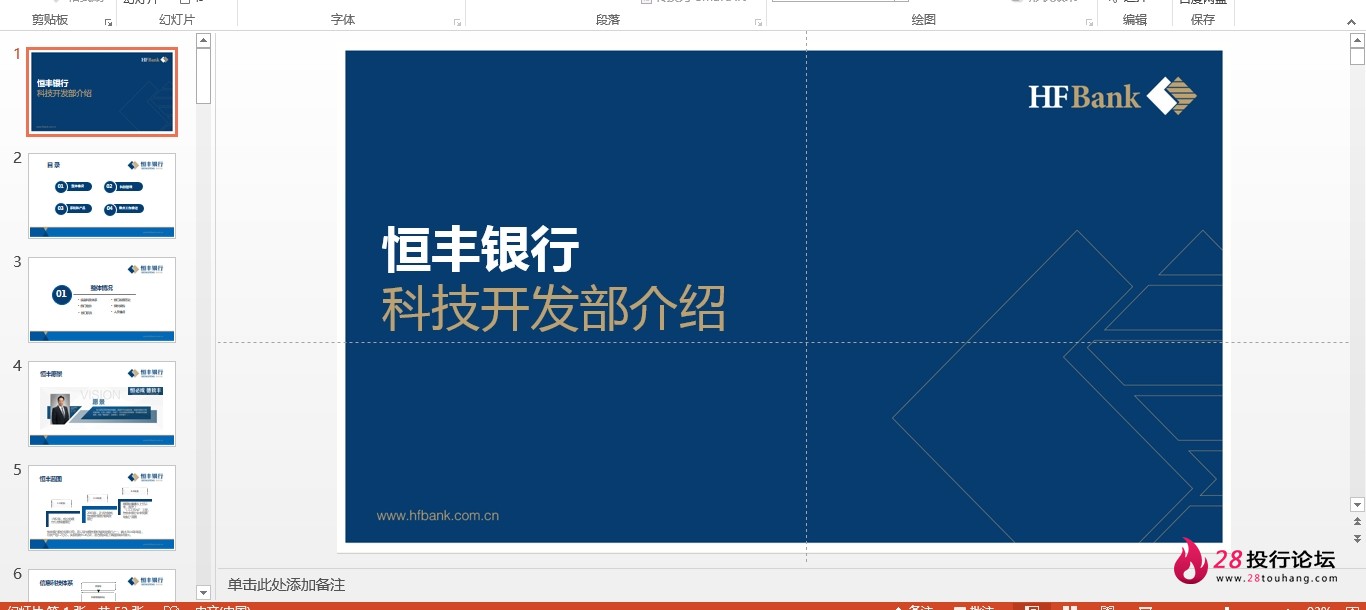This screenshot has width=1366, height=610.
Task: Click the 段落 ribbon group label
Action: pyautogui.click(x=608, y=20)
